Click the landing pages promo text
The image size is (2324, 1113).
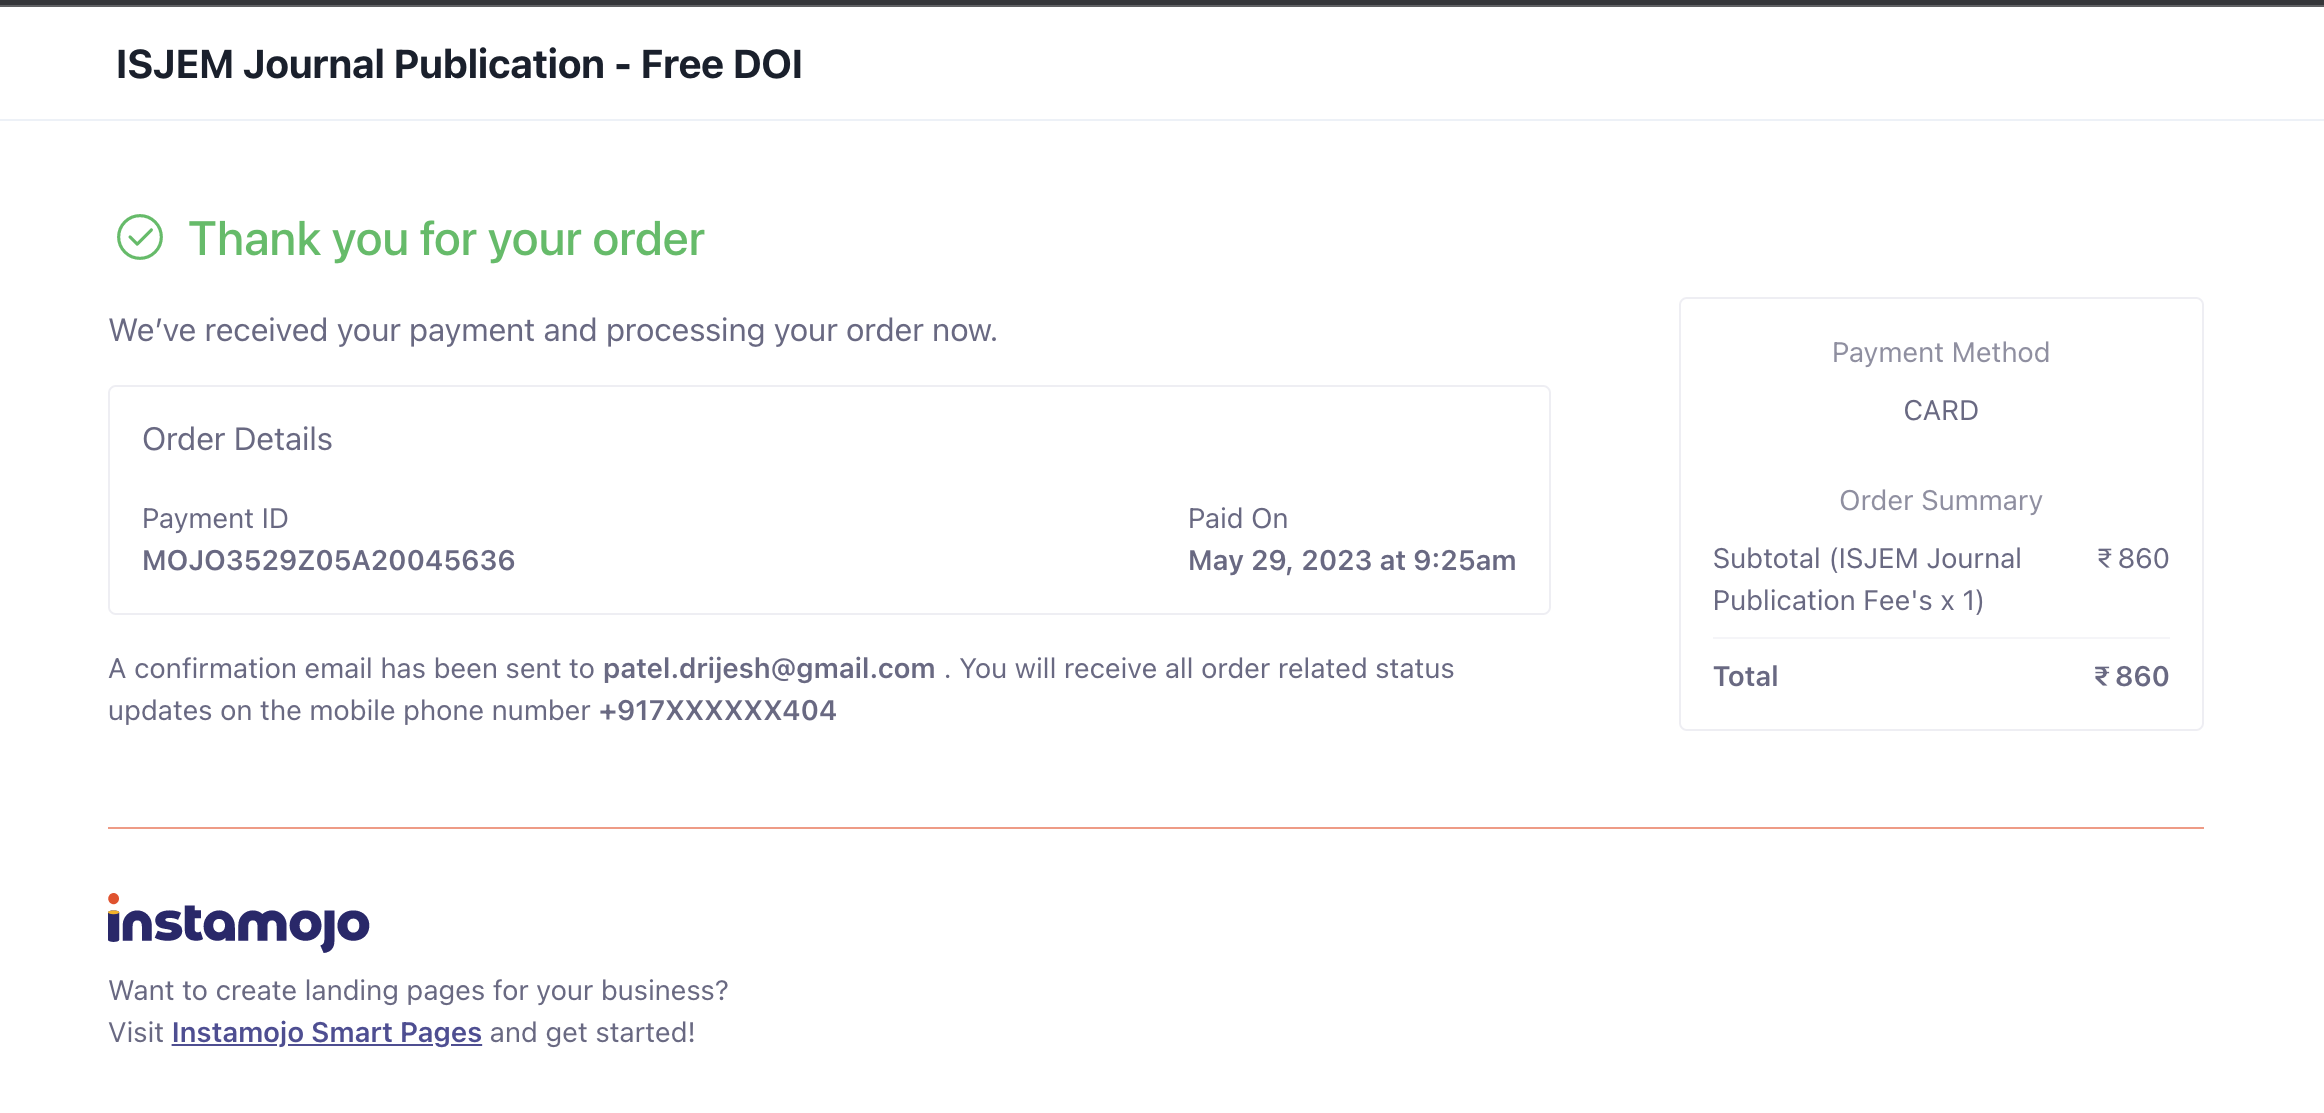coord(418,990)
